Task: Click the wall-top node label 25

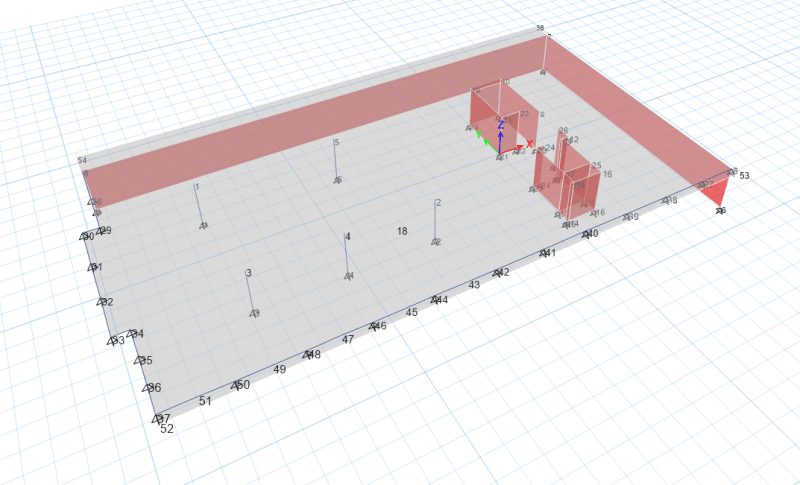Action: [x=596, y=166]
